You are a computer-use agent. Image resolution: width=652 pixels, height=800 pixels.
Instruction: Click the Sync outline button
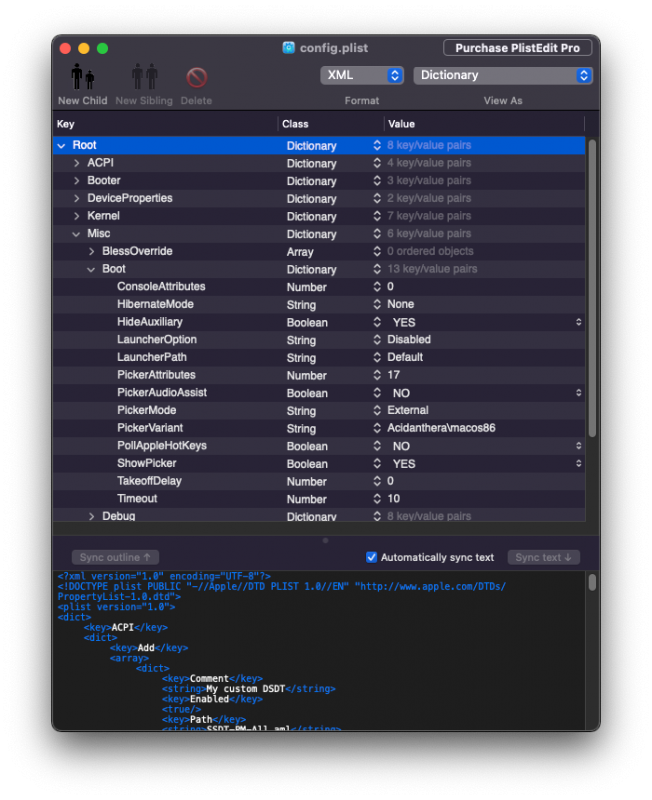[115, 557]
